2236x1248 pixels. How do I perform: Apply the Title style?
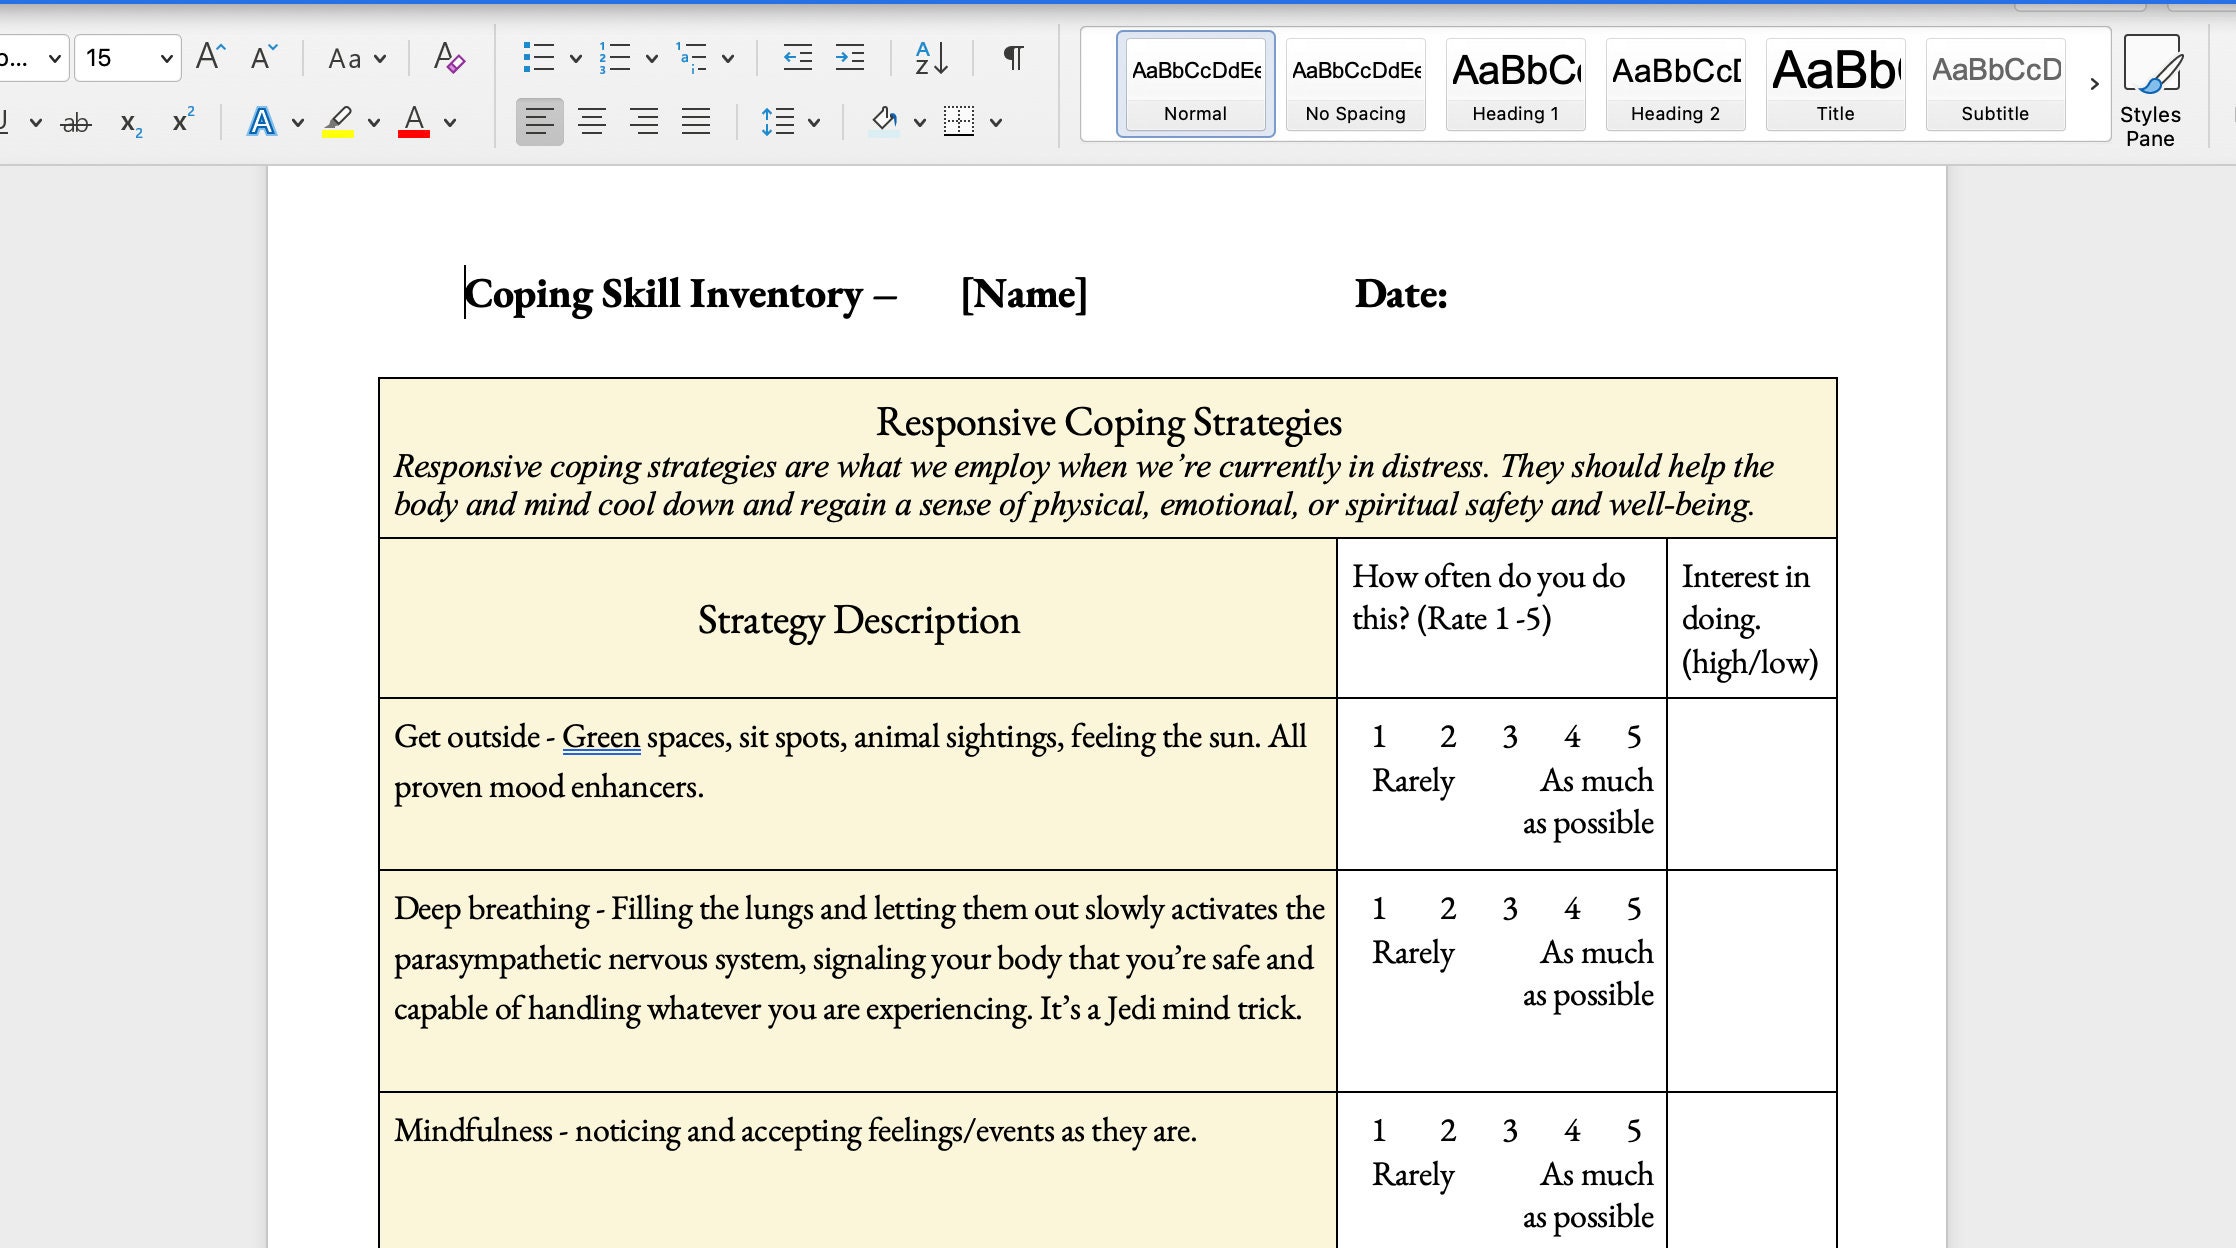point(1835,85)
